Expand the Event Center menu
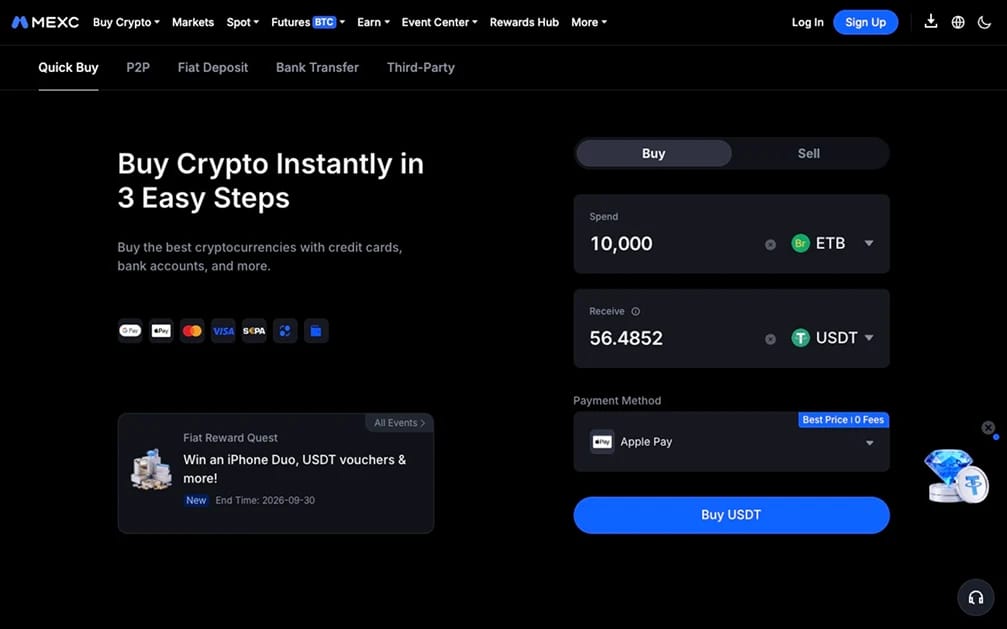 pos(440,22)
